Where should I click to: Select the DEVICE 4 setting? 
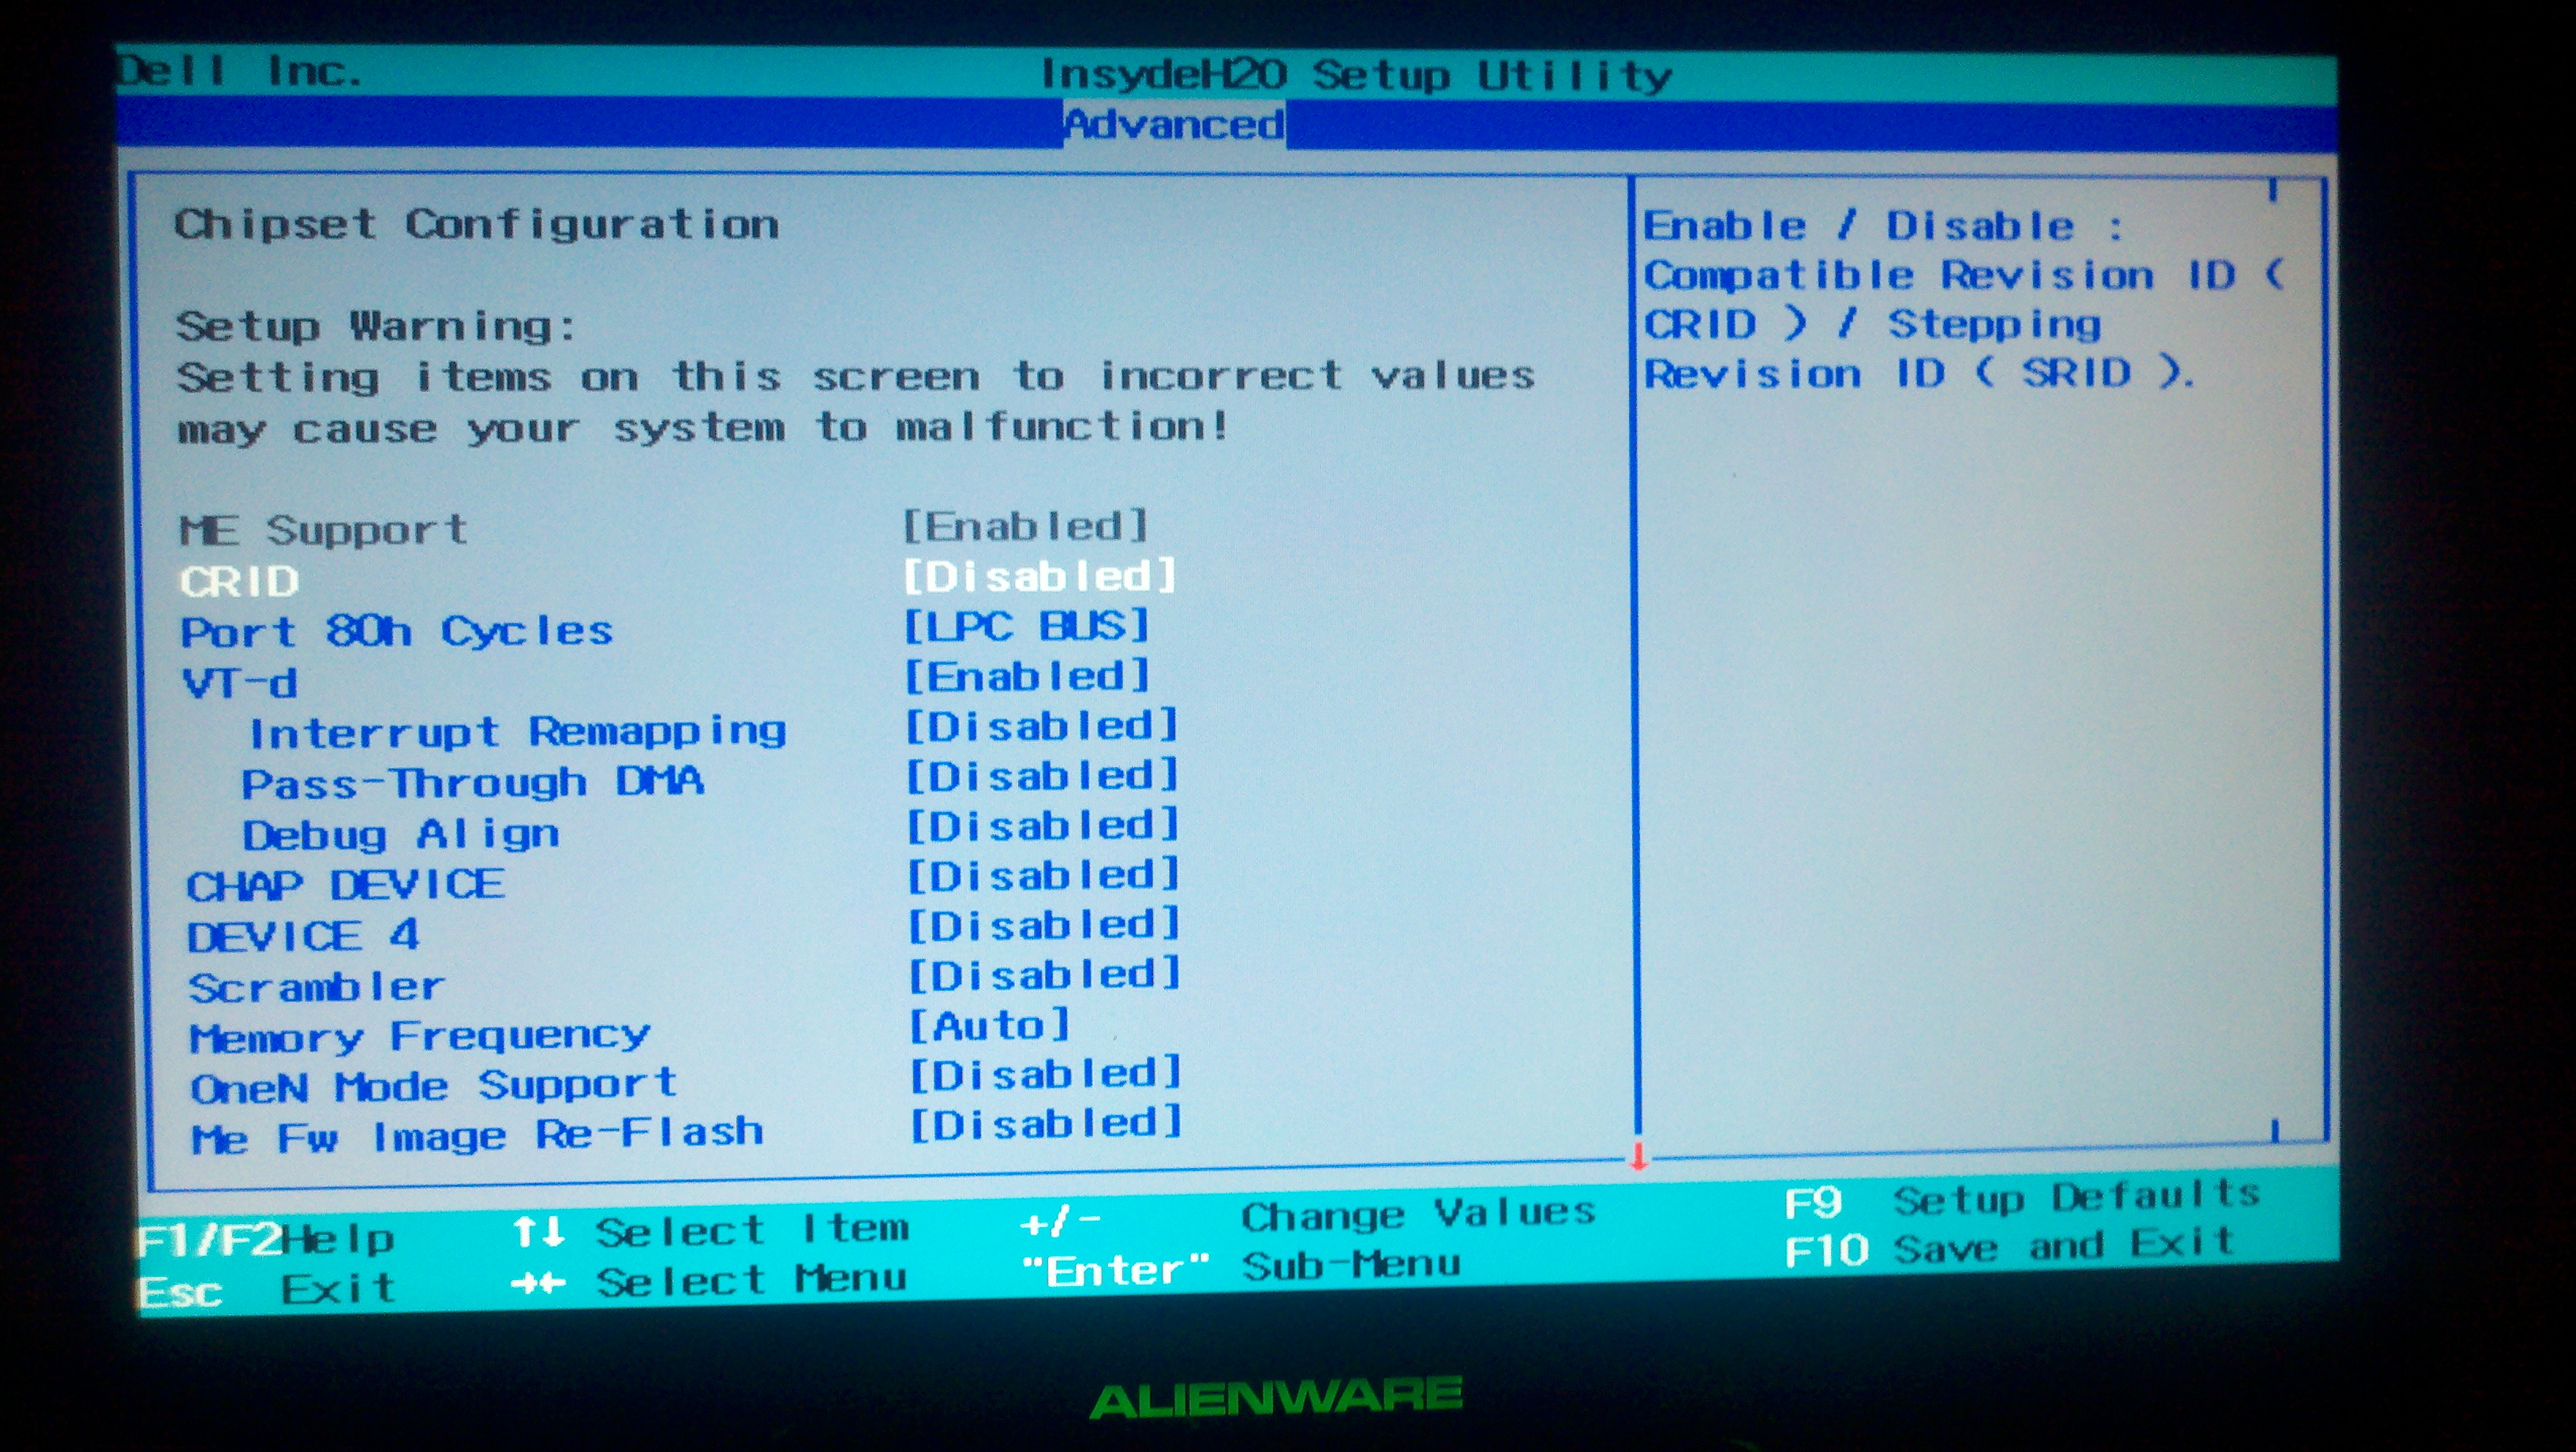[303, 937]
